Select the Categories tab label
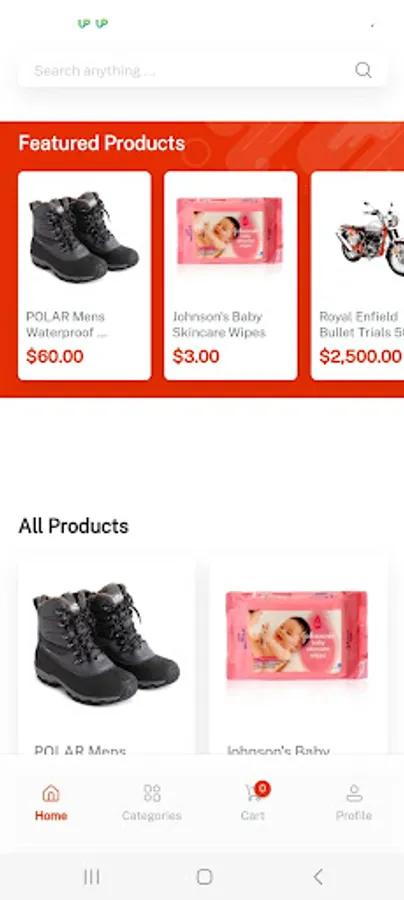This screenshot has width=404, height=900. click(x=152, y=816)
